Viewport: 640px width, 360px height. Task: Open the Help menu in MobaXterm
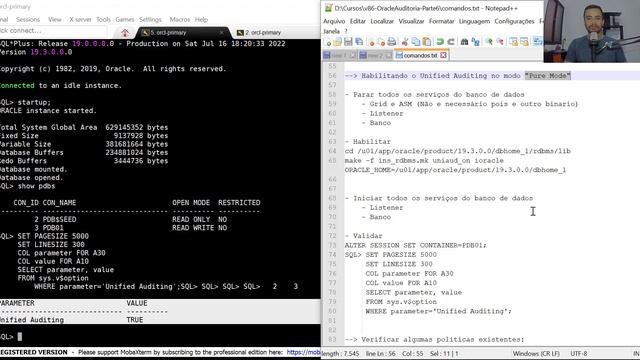[201, 20]
